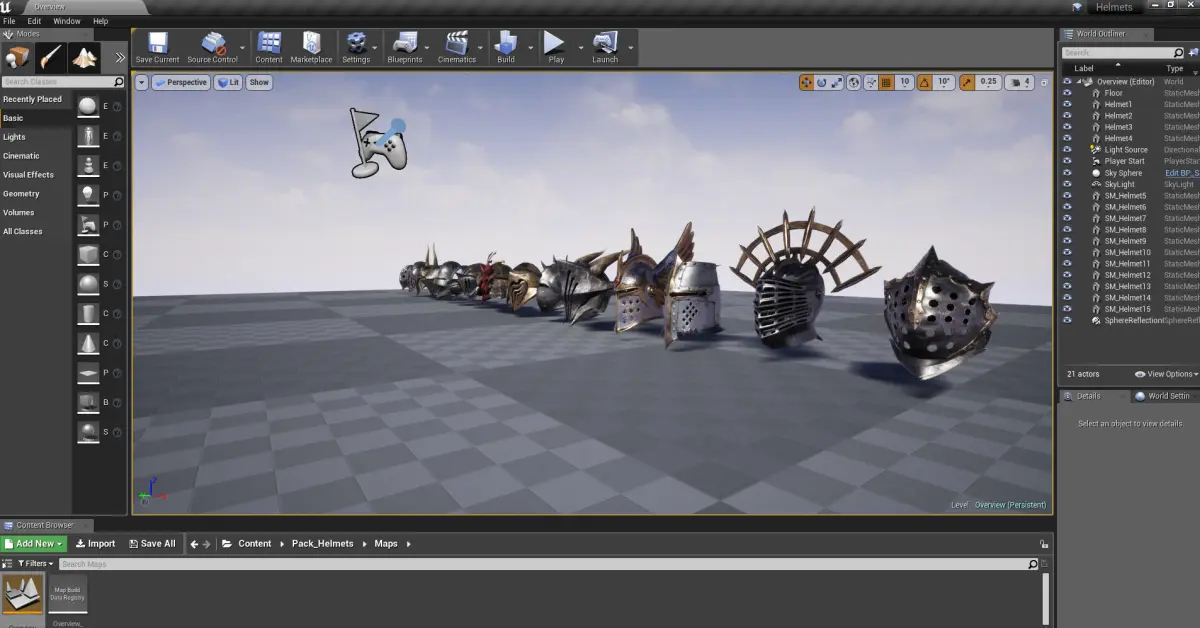Select the translate gizmo tool
The width and height of the screenshot is (1200, 628).
806,82
